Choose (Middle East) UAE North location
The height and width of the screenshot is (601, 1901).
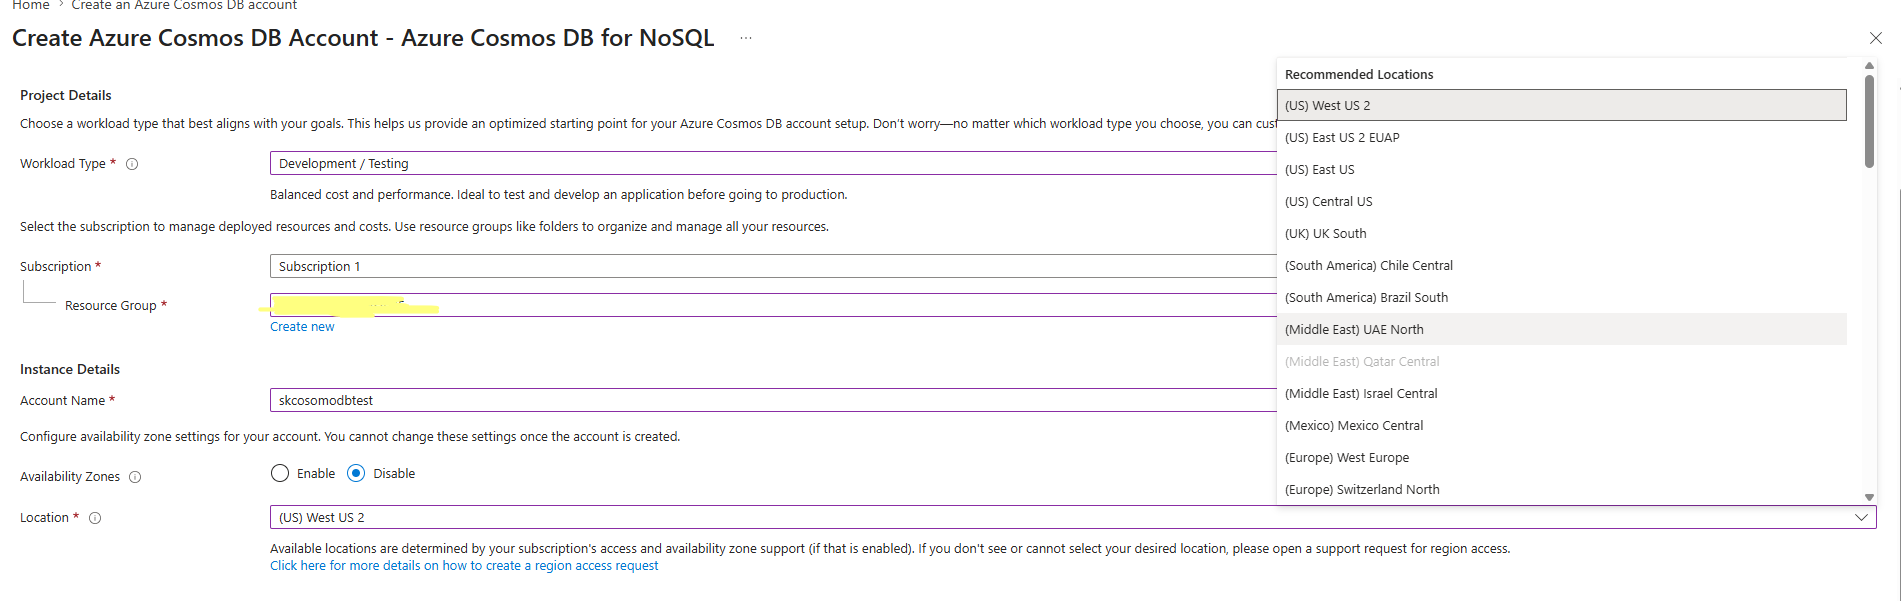pyautogui.click(x=1561, y=329)
